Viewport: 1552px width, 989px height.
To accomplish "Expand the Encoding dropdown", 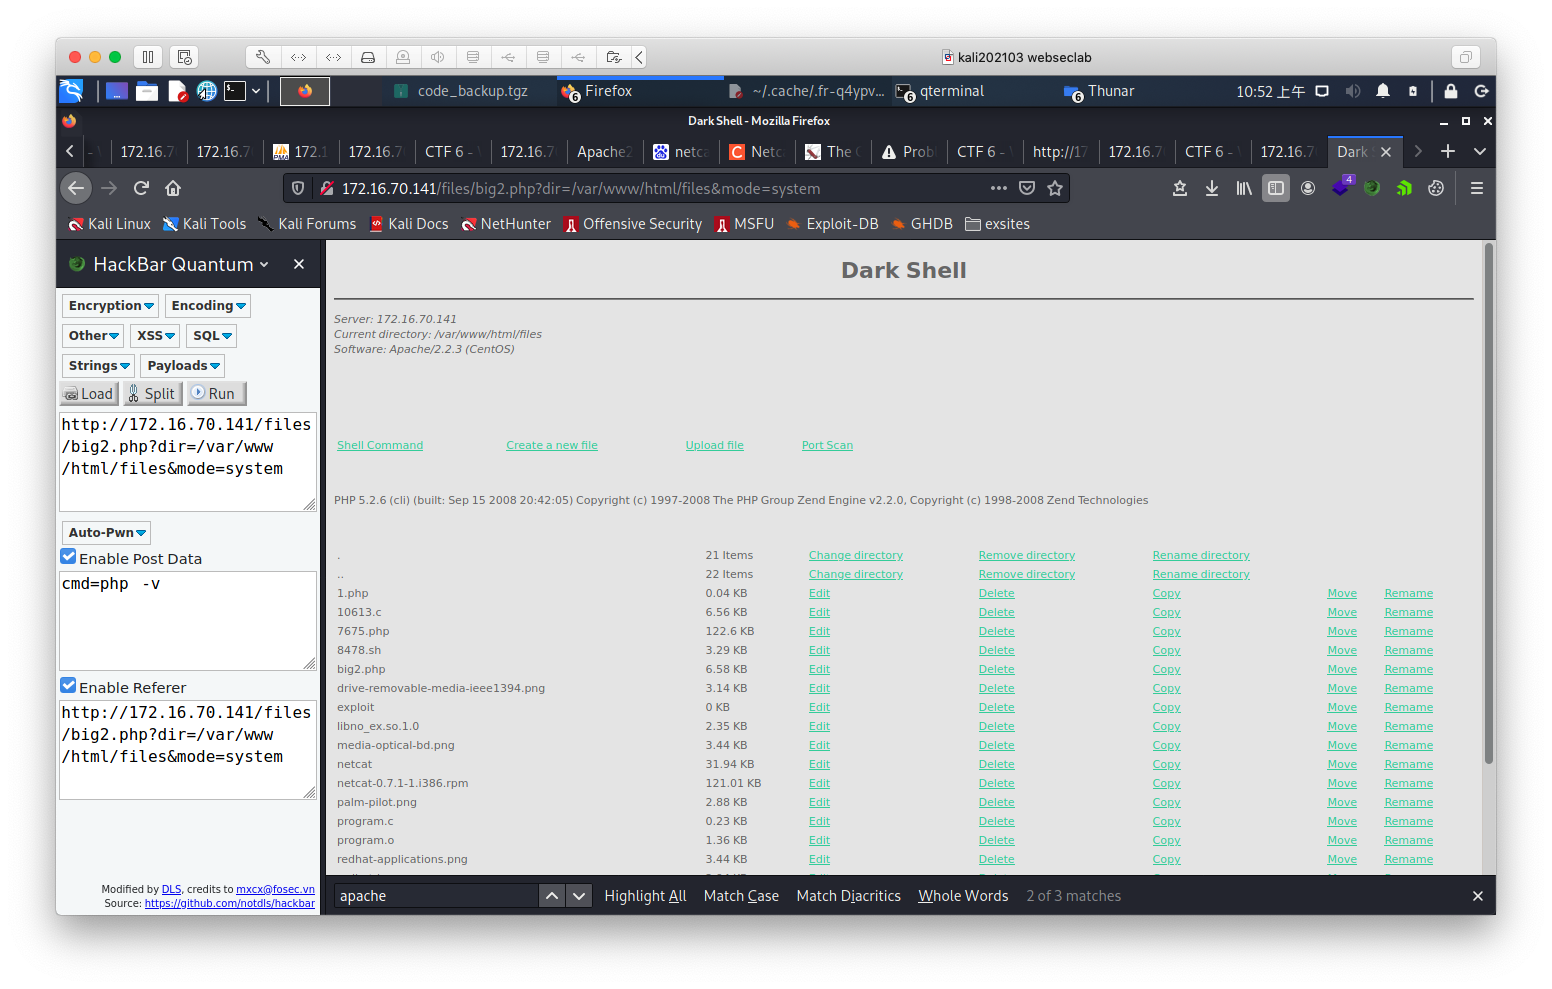I will [208, 306].
